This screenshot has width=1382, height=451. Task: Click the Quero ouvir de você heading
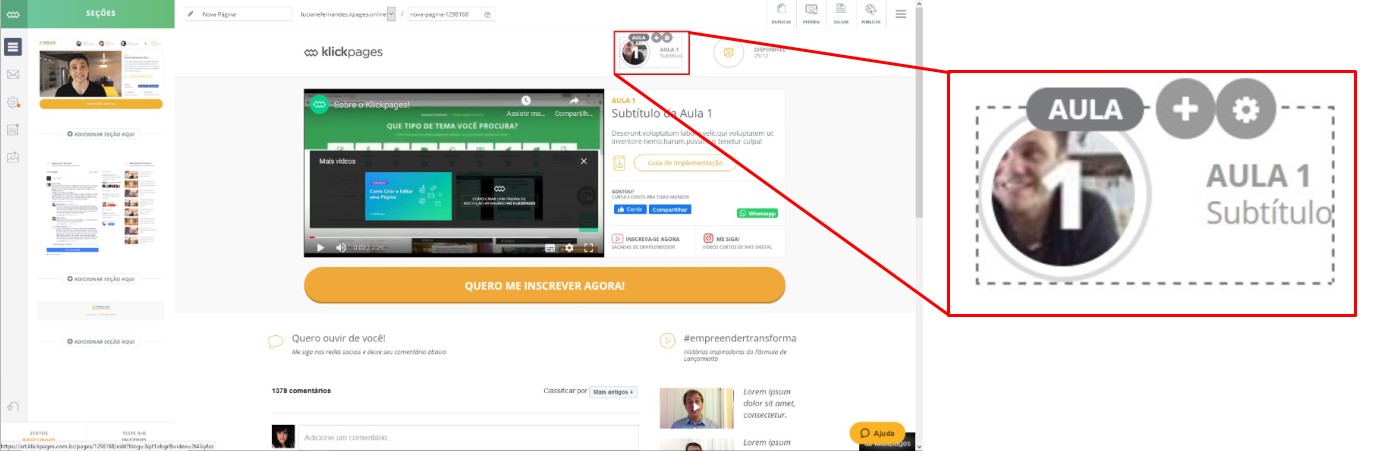(338, 338)
